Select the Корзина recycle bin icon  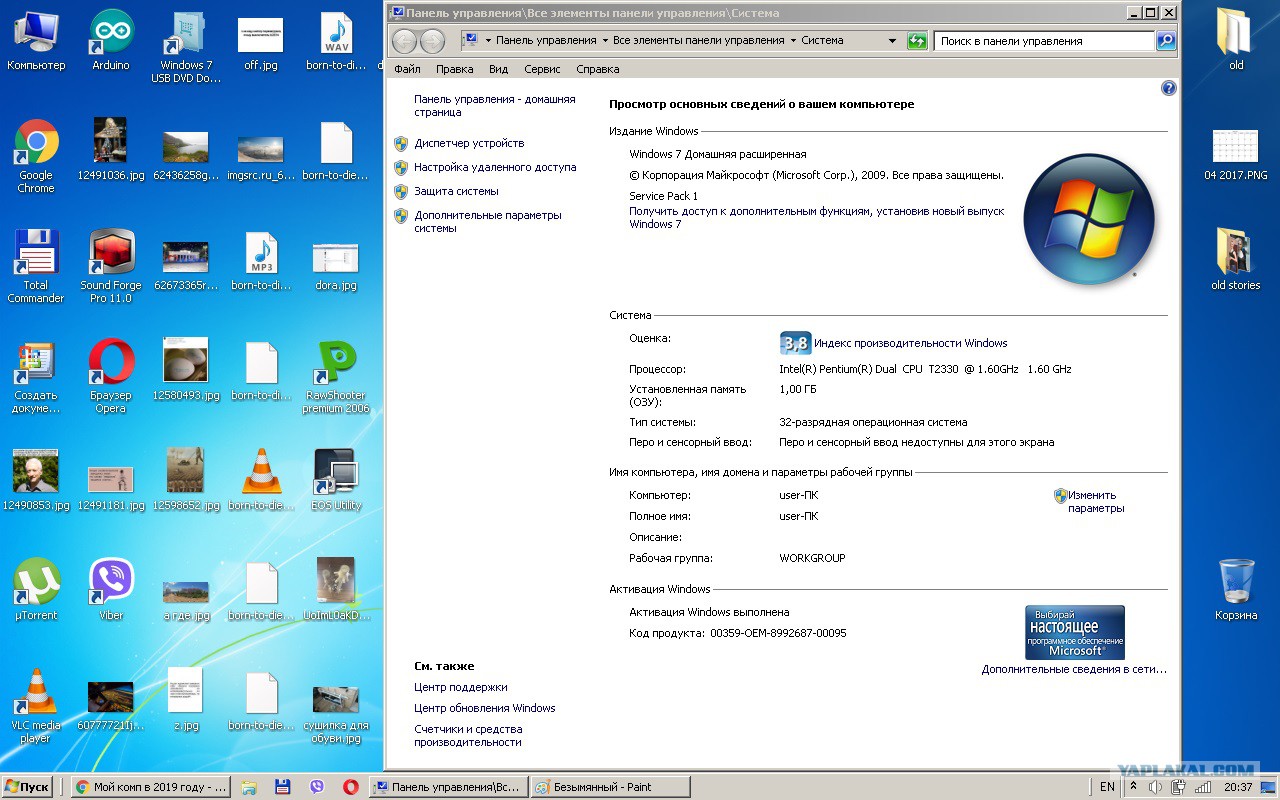click(1236, 590)
